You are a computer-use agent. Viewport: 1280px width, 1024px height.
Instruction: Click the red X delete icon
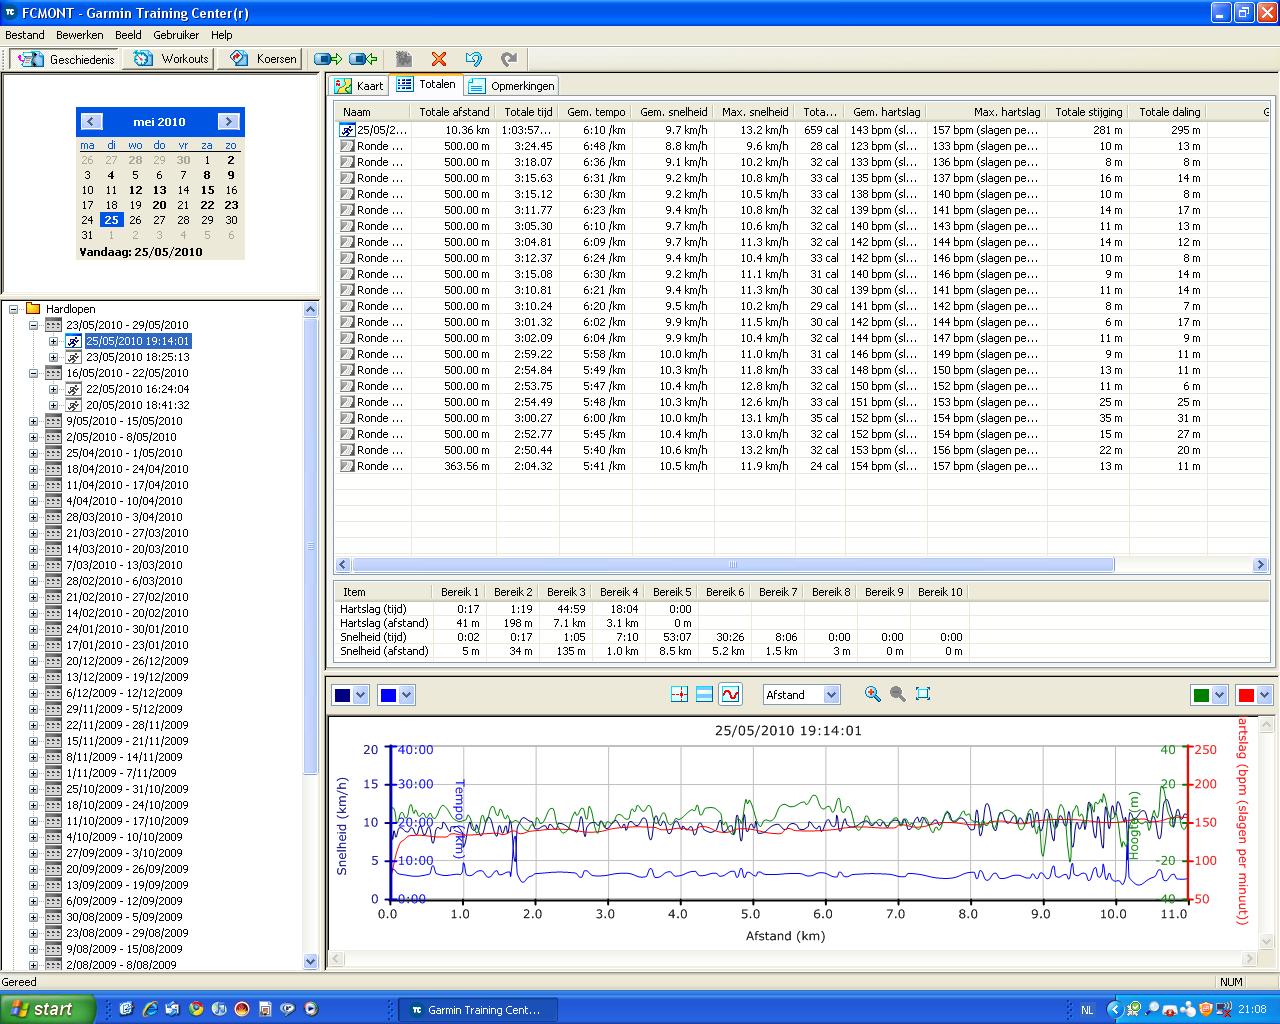pyautogui.click(x=439, y=59)
